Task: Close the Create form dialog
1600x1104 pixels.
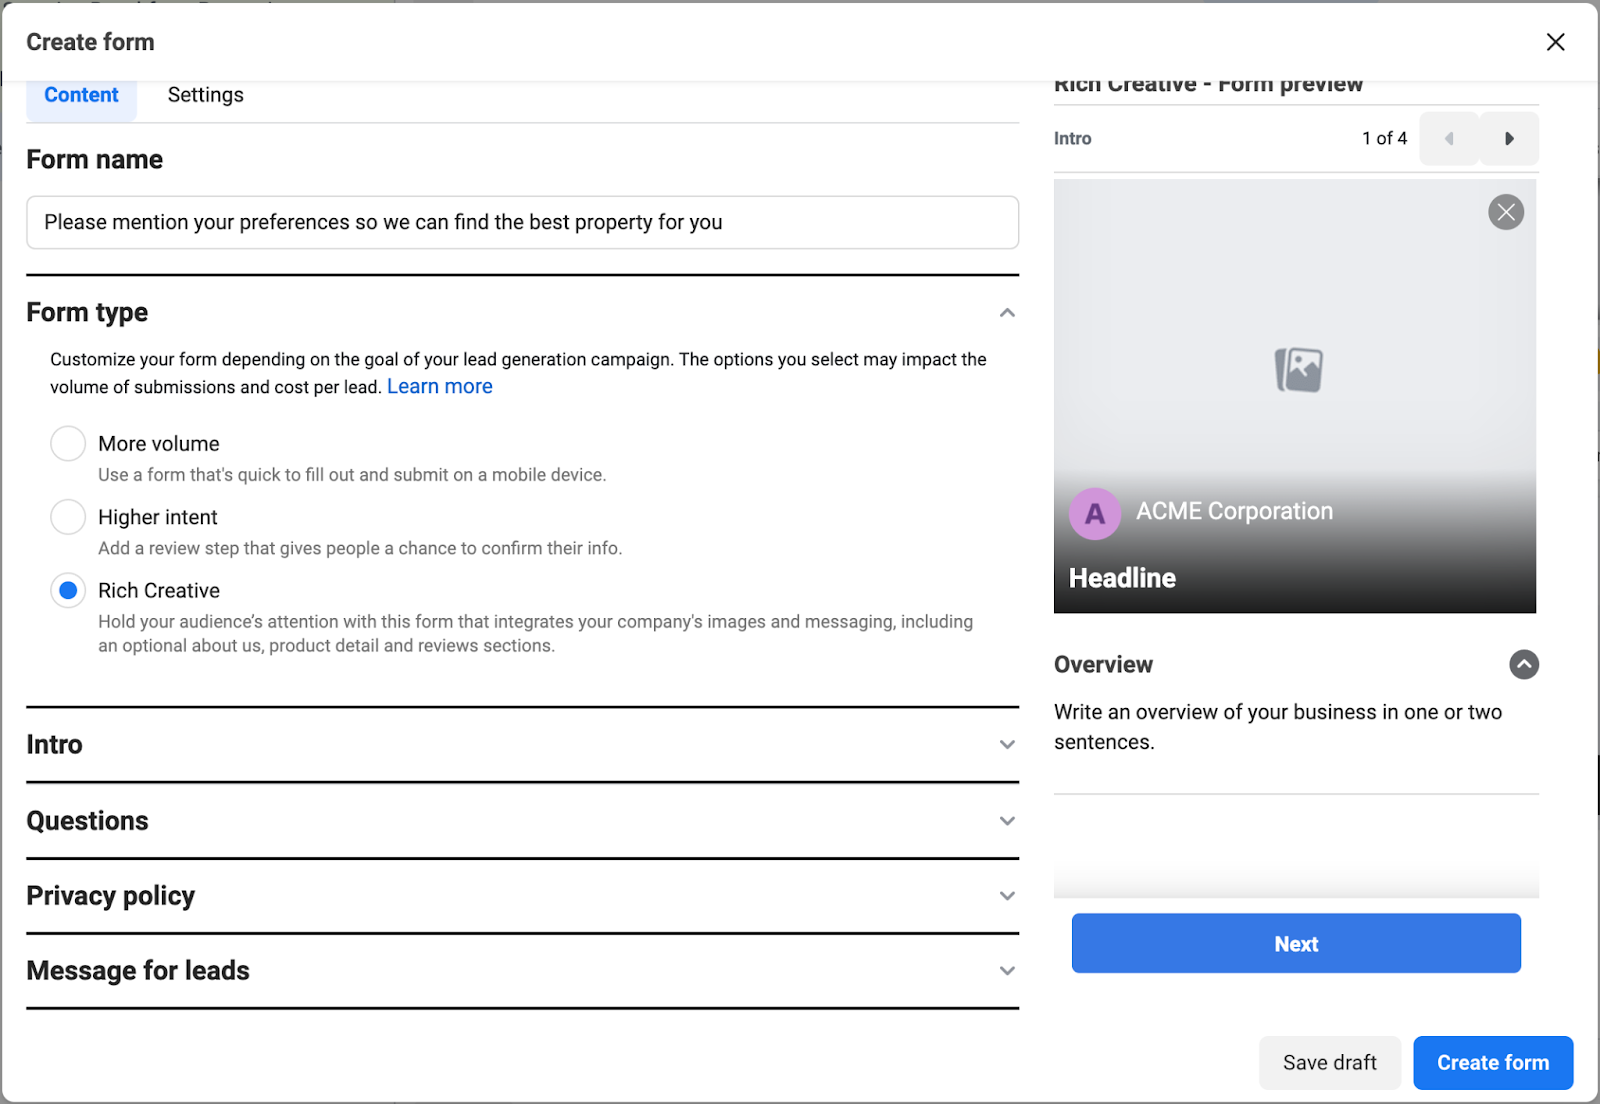Action: tap(1556, 42)
